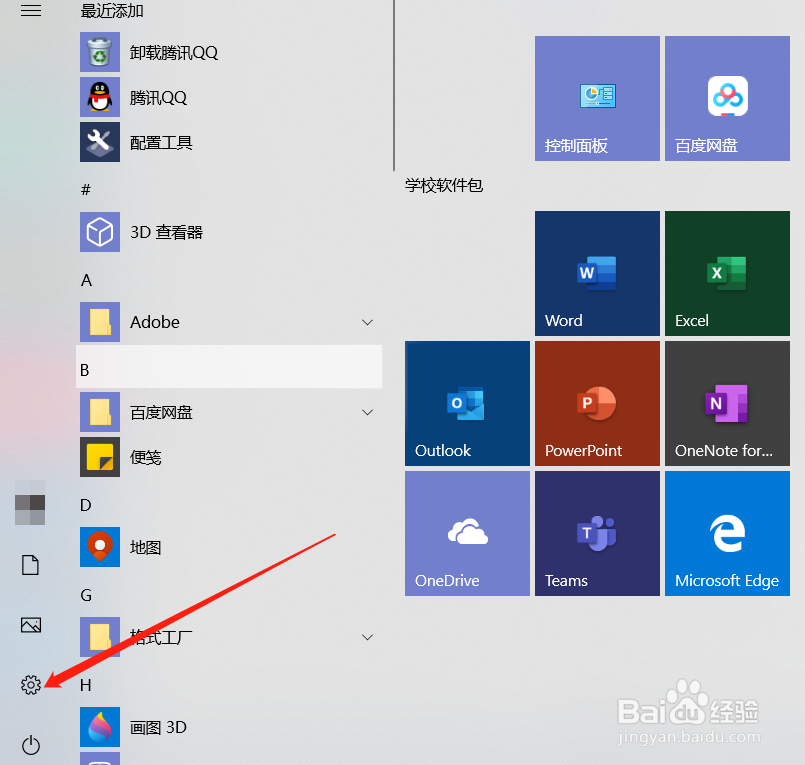
Task: Open Settings via the gear icon
Action: (x=31, y=684)
